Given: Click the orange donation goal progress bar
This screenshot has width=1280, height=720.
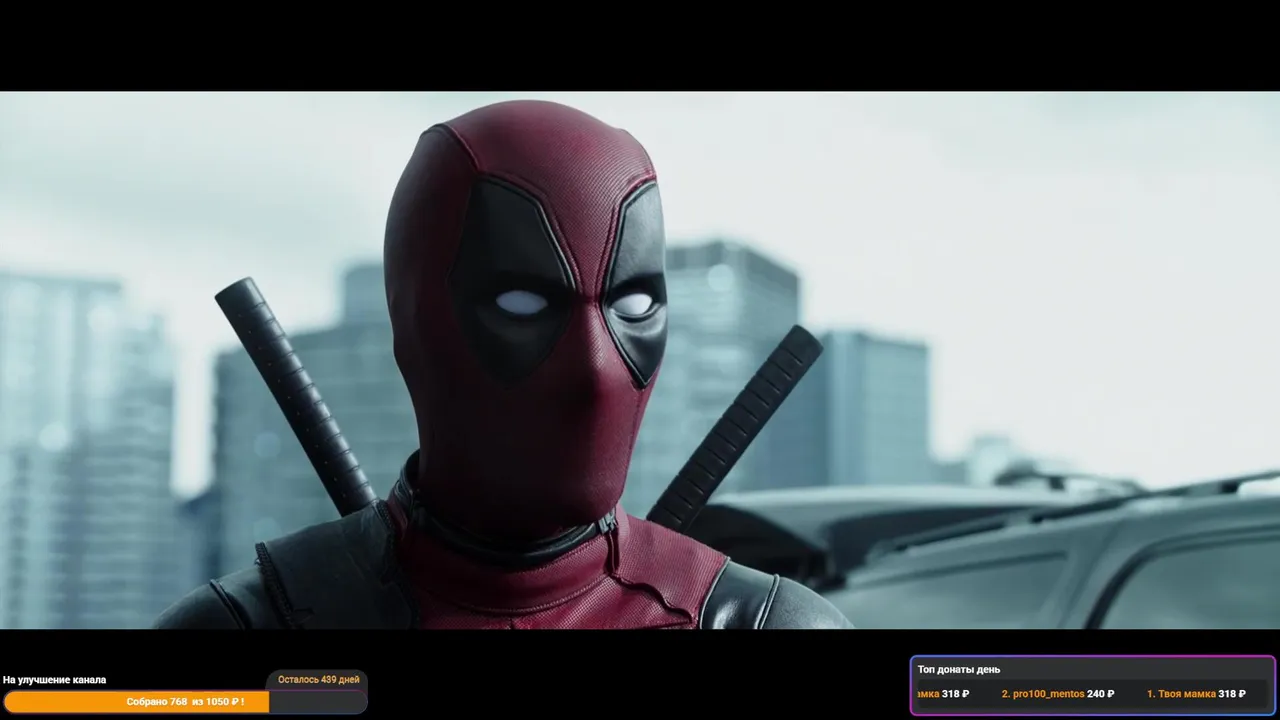Looking at the screenshot, I should pyautogui.click(x=185, y=702).
